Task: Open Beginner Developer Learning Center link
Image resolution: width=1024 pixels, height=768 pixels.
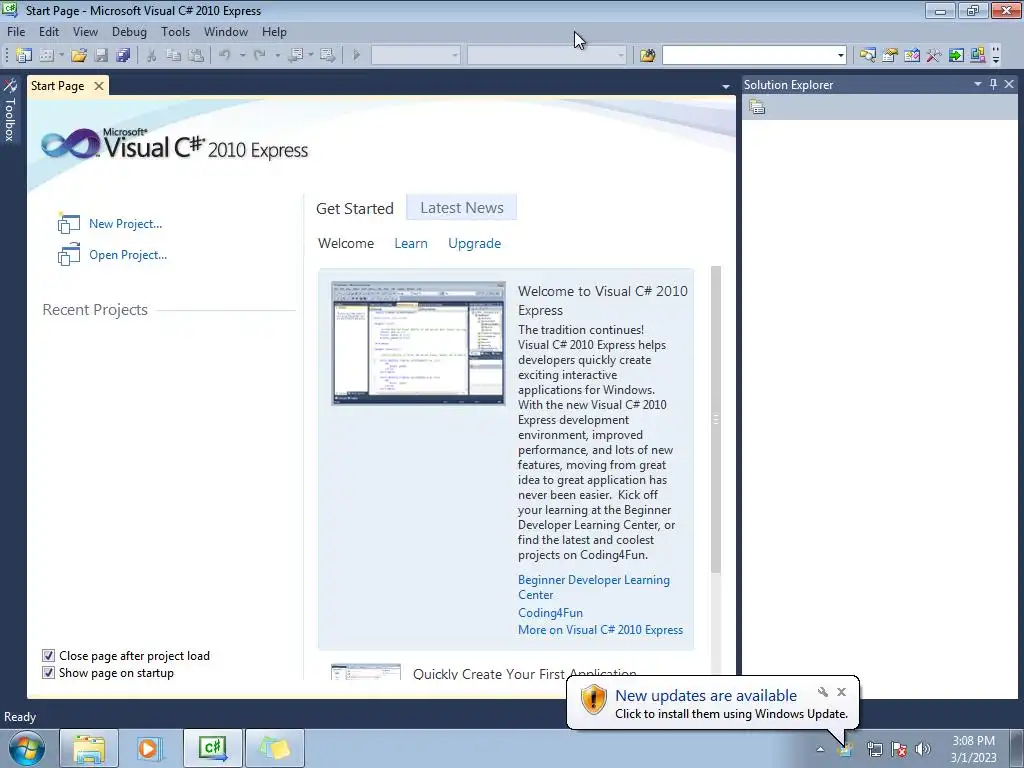Action: tap(594, 587)
